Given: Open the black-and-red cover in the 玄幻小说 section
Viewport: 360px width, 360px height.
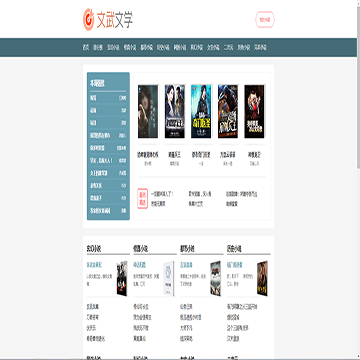Looking at the screenshot, I should [x=122, y=278].
